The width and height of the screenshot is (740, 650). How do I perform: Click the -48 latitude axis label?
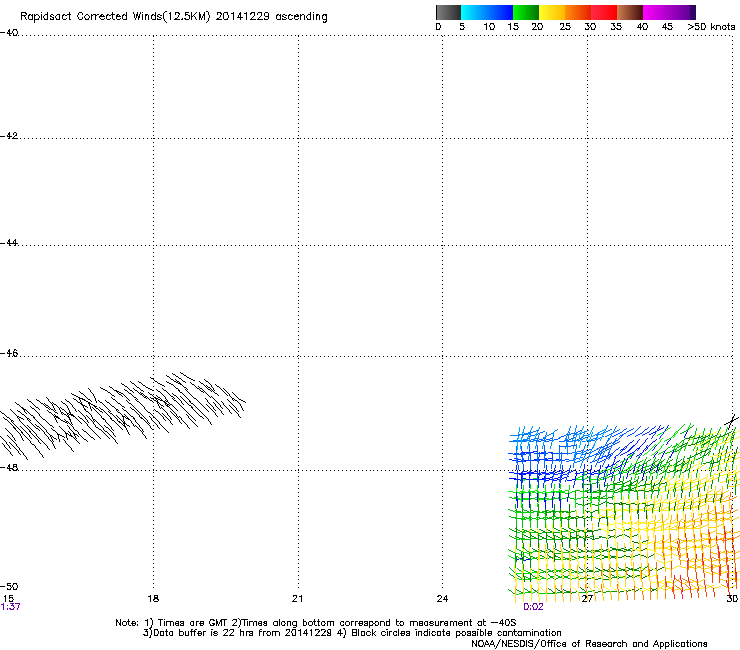coord(9,467)
